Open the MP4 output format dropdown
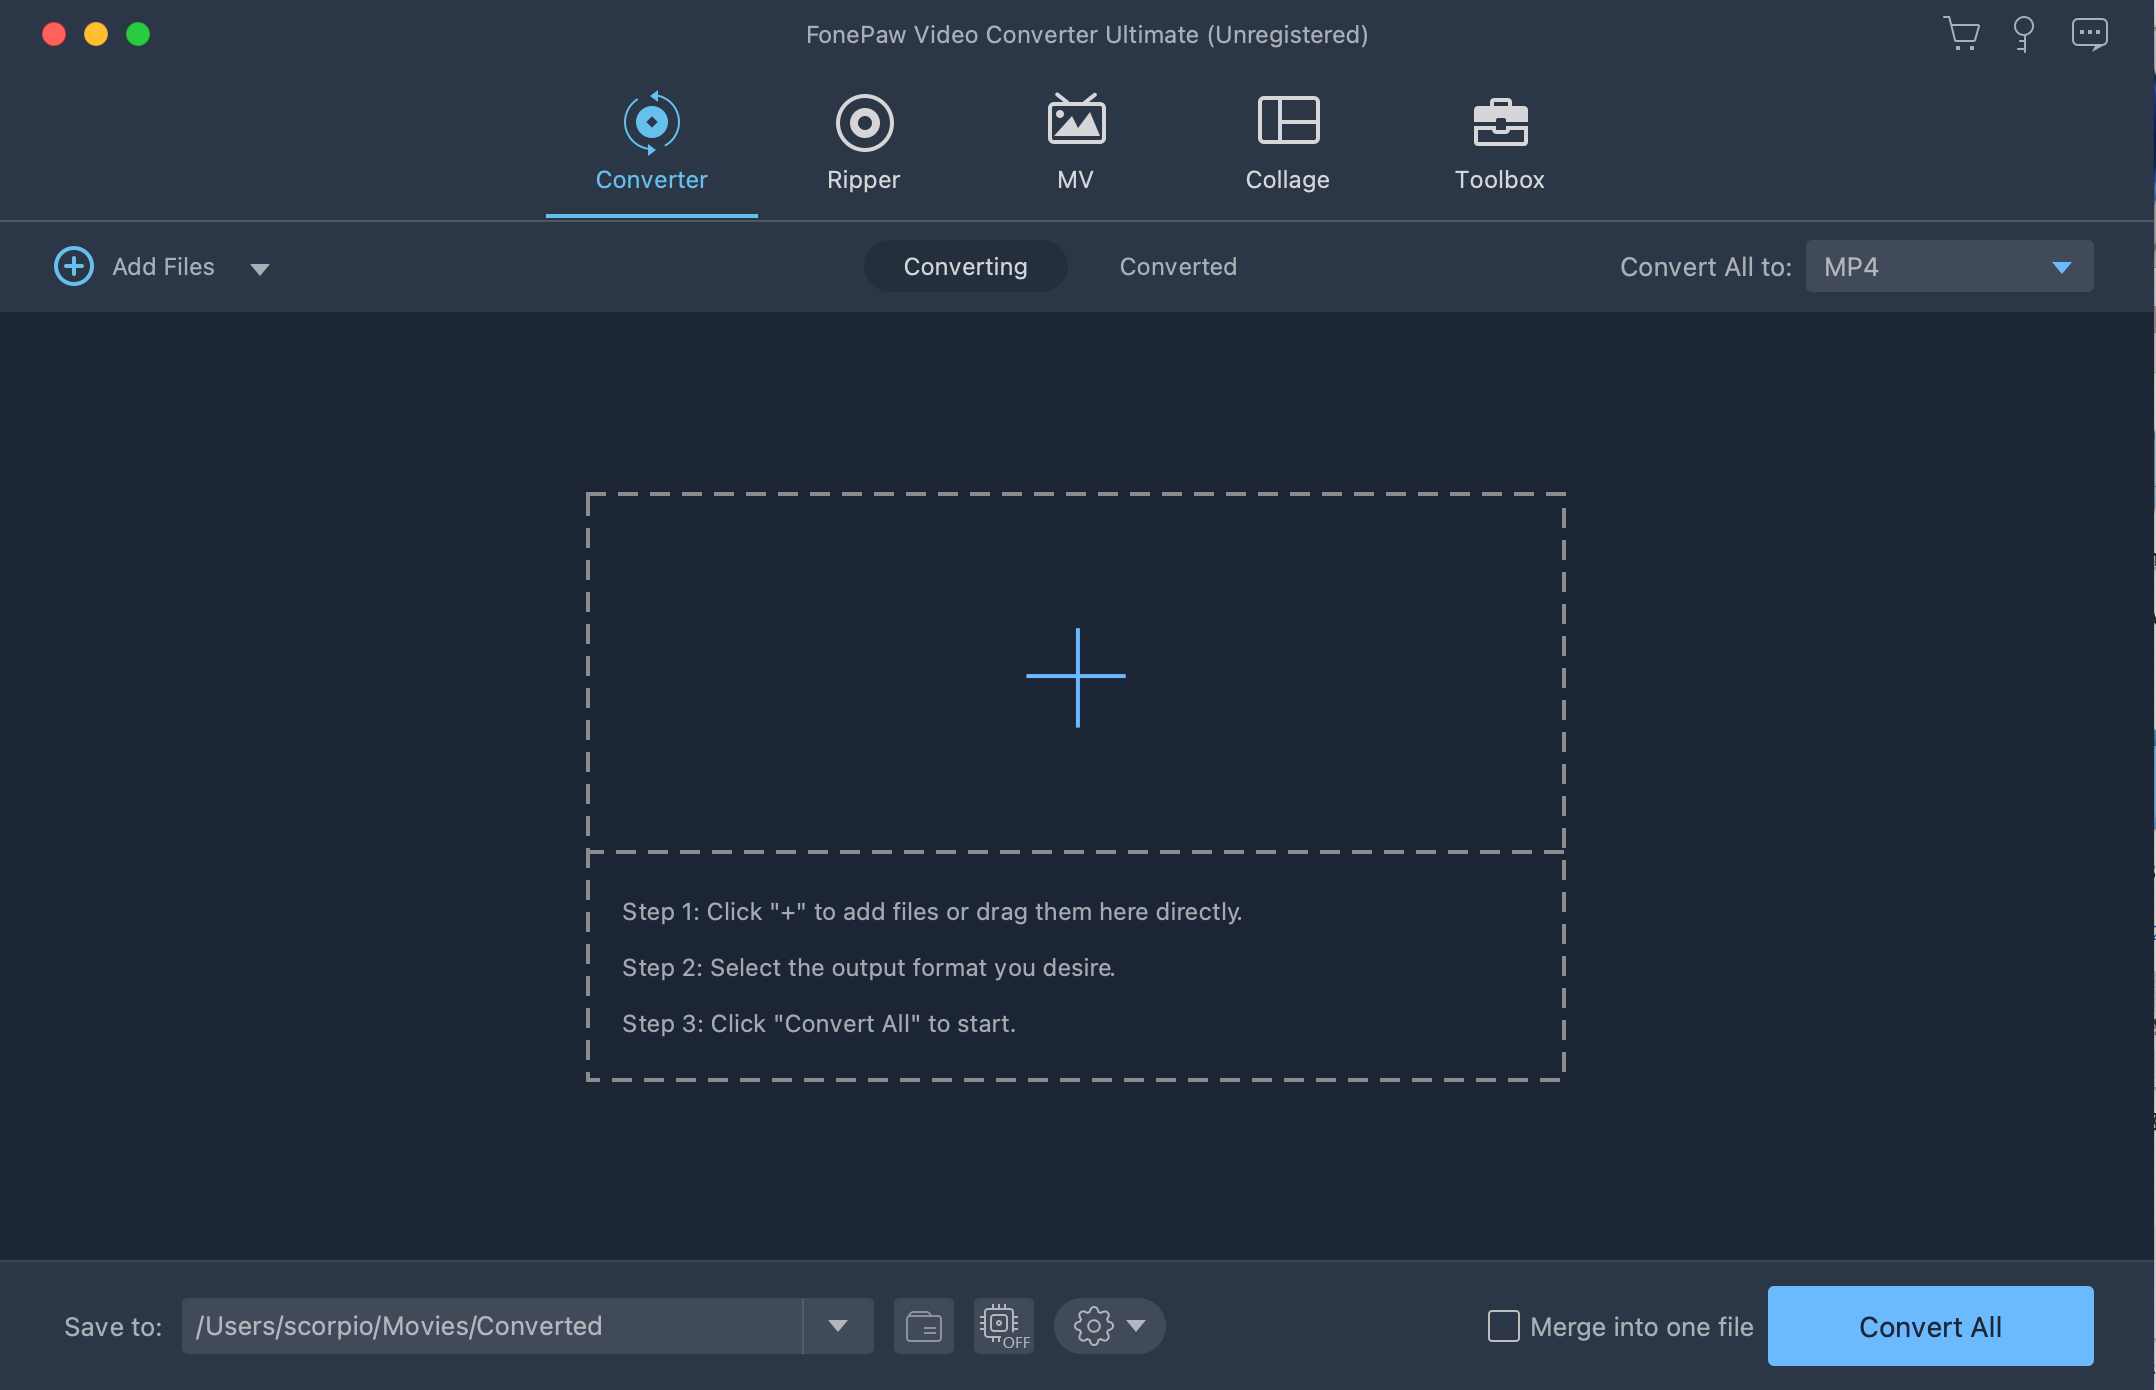The image size is (2156, 1390). click(x=1948, y=267)
